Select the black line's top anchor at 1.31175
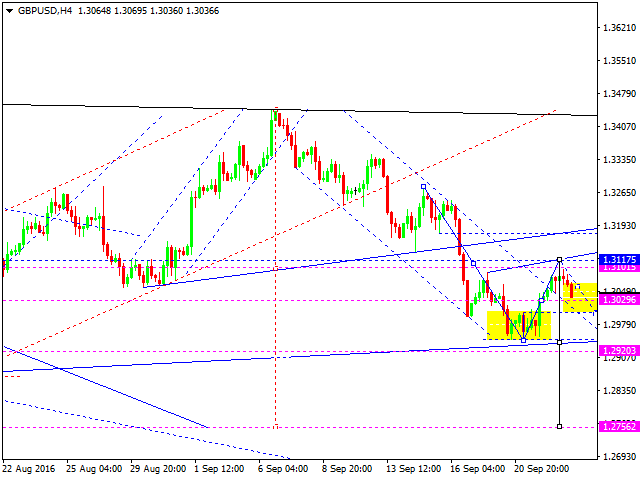The width and height of the screenshot is (640, 480). pos(559,260)
